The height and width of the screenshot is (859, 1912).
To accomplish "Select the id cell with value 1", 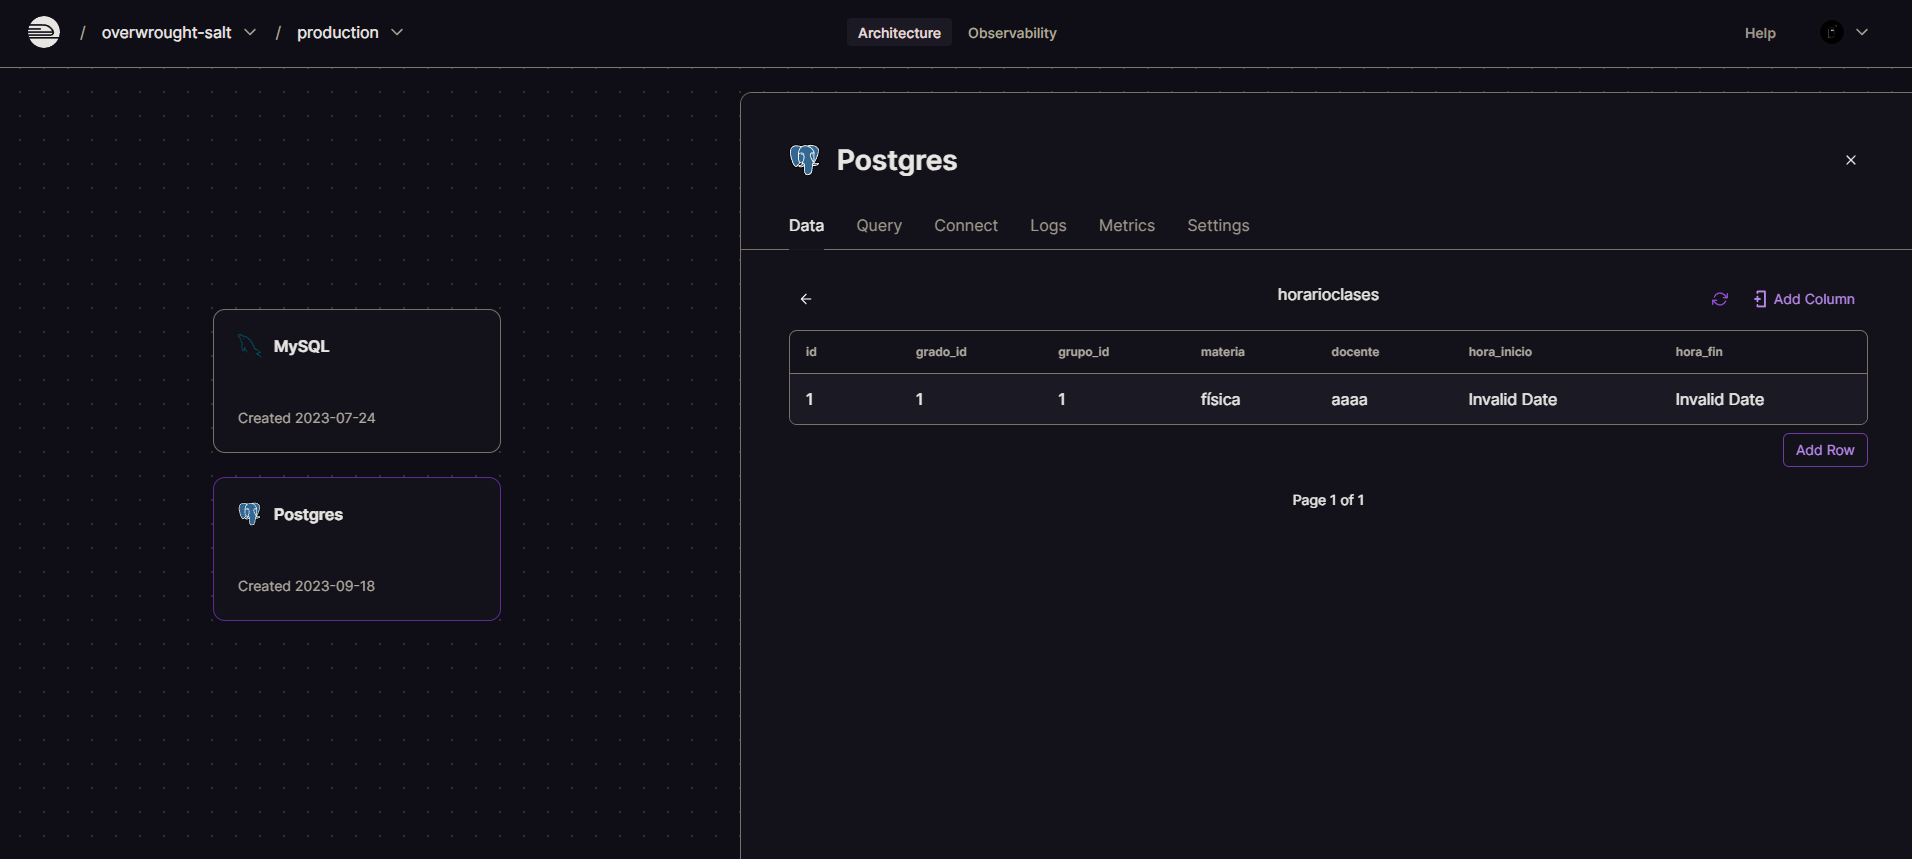I will tap(810, 399).
